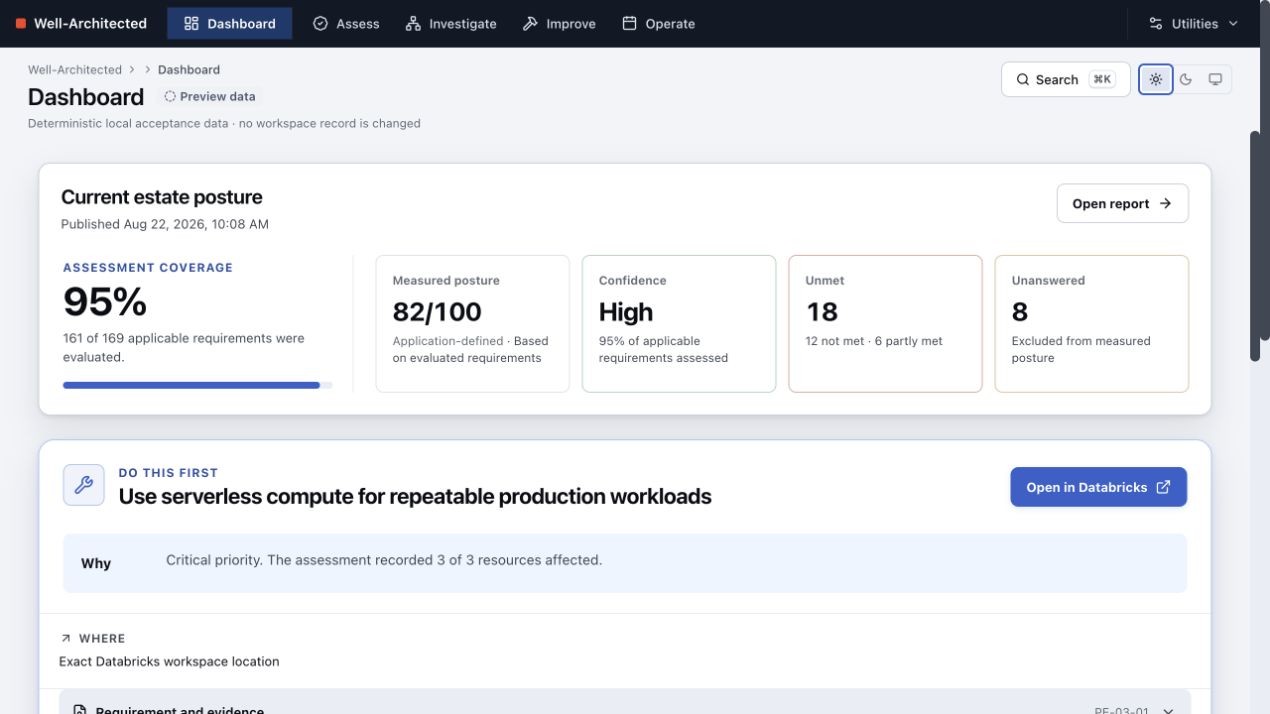
Task: Click the Why explanation text box
Action: [x=625, y=563]
